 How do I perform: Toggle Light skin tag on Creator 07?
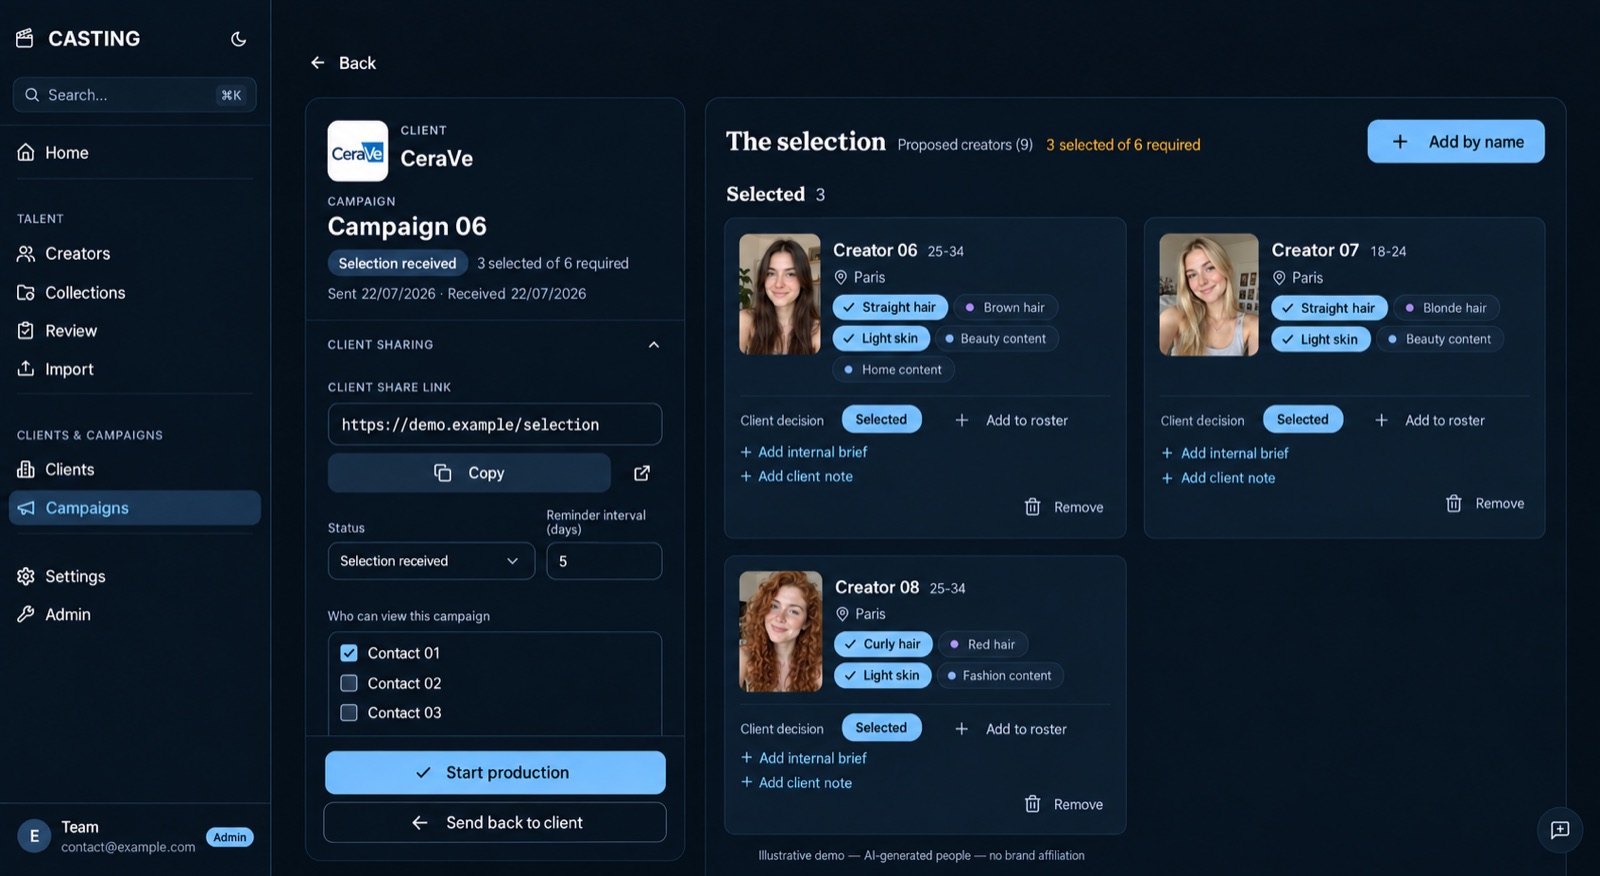pyautogui.click(x=1320, y=339)
